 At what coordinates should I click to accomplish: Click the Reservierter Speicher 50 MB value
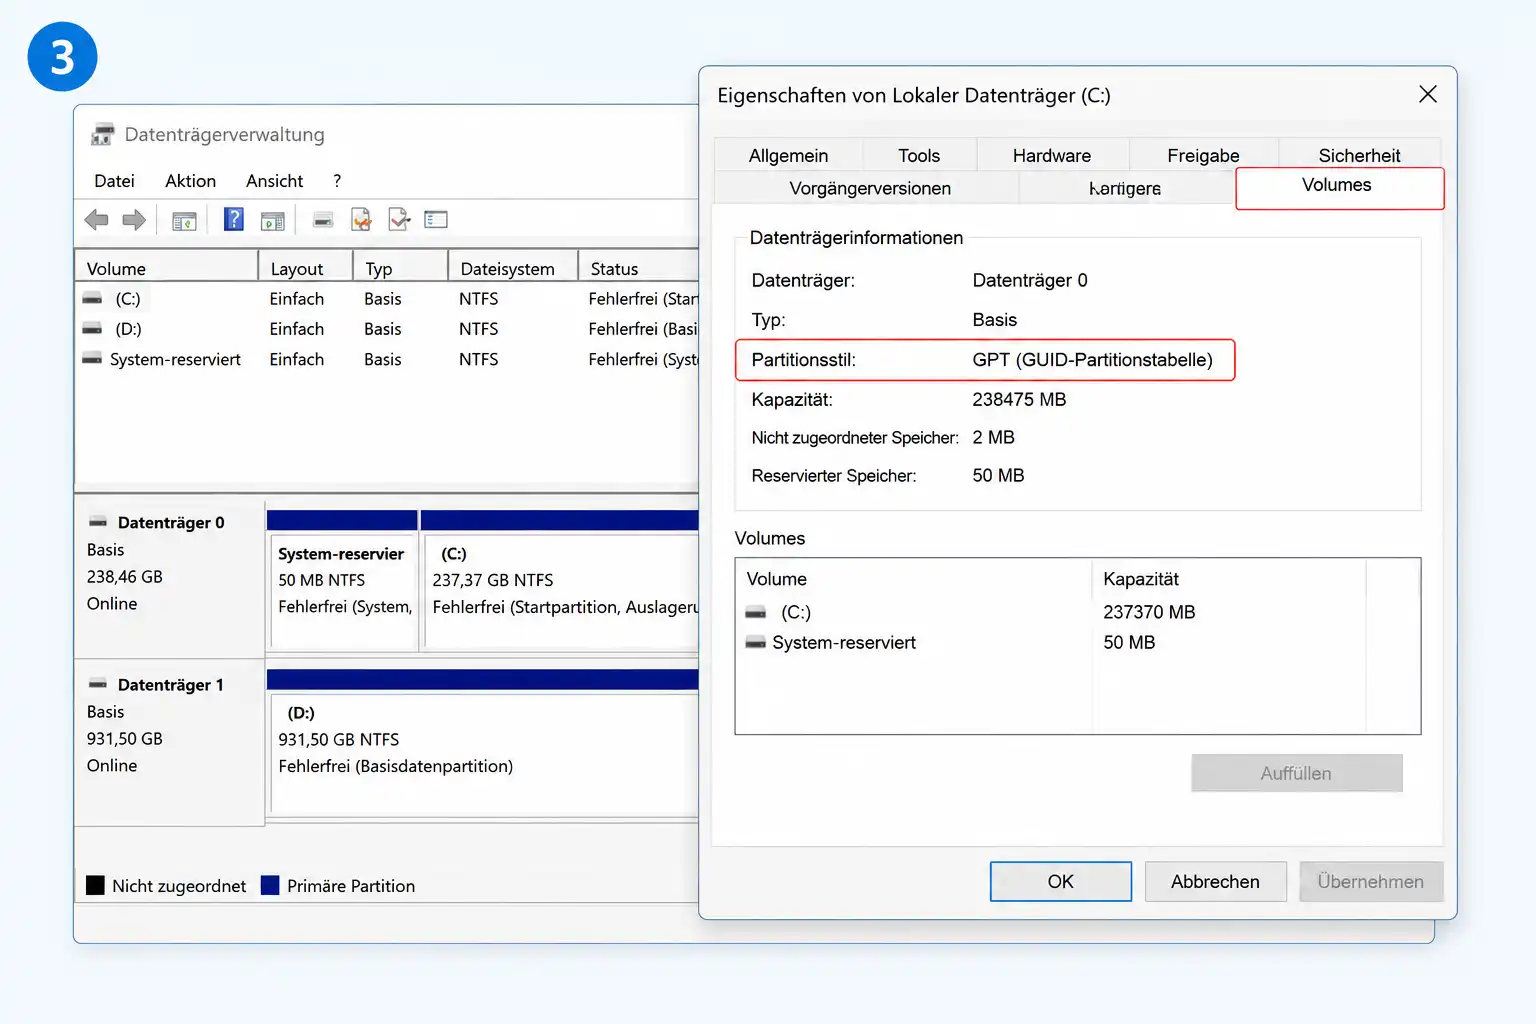(998, 475)
